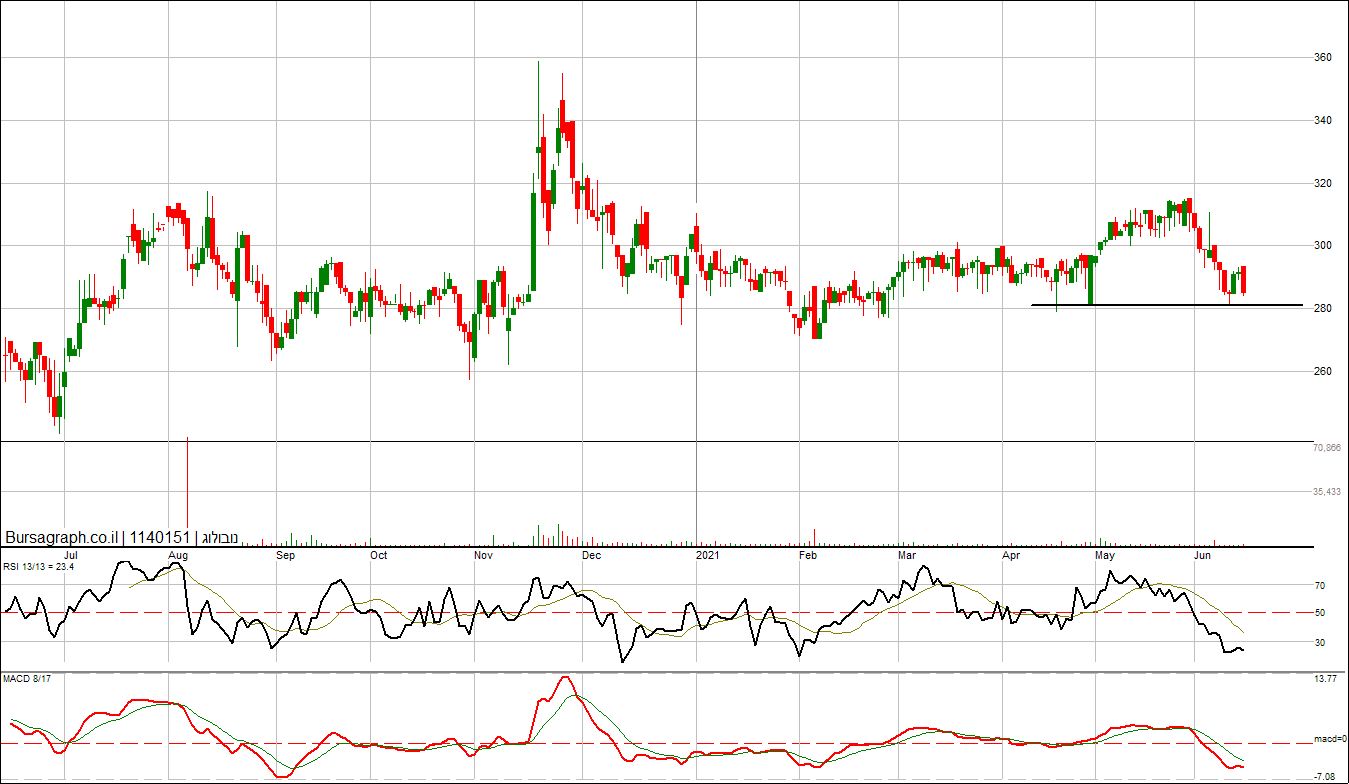The width and height of the screenshot is (1349, 784).
Task: Click the MACD 8/17 indicator label
Action: point(25,680)
